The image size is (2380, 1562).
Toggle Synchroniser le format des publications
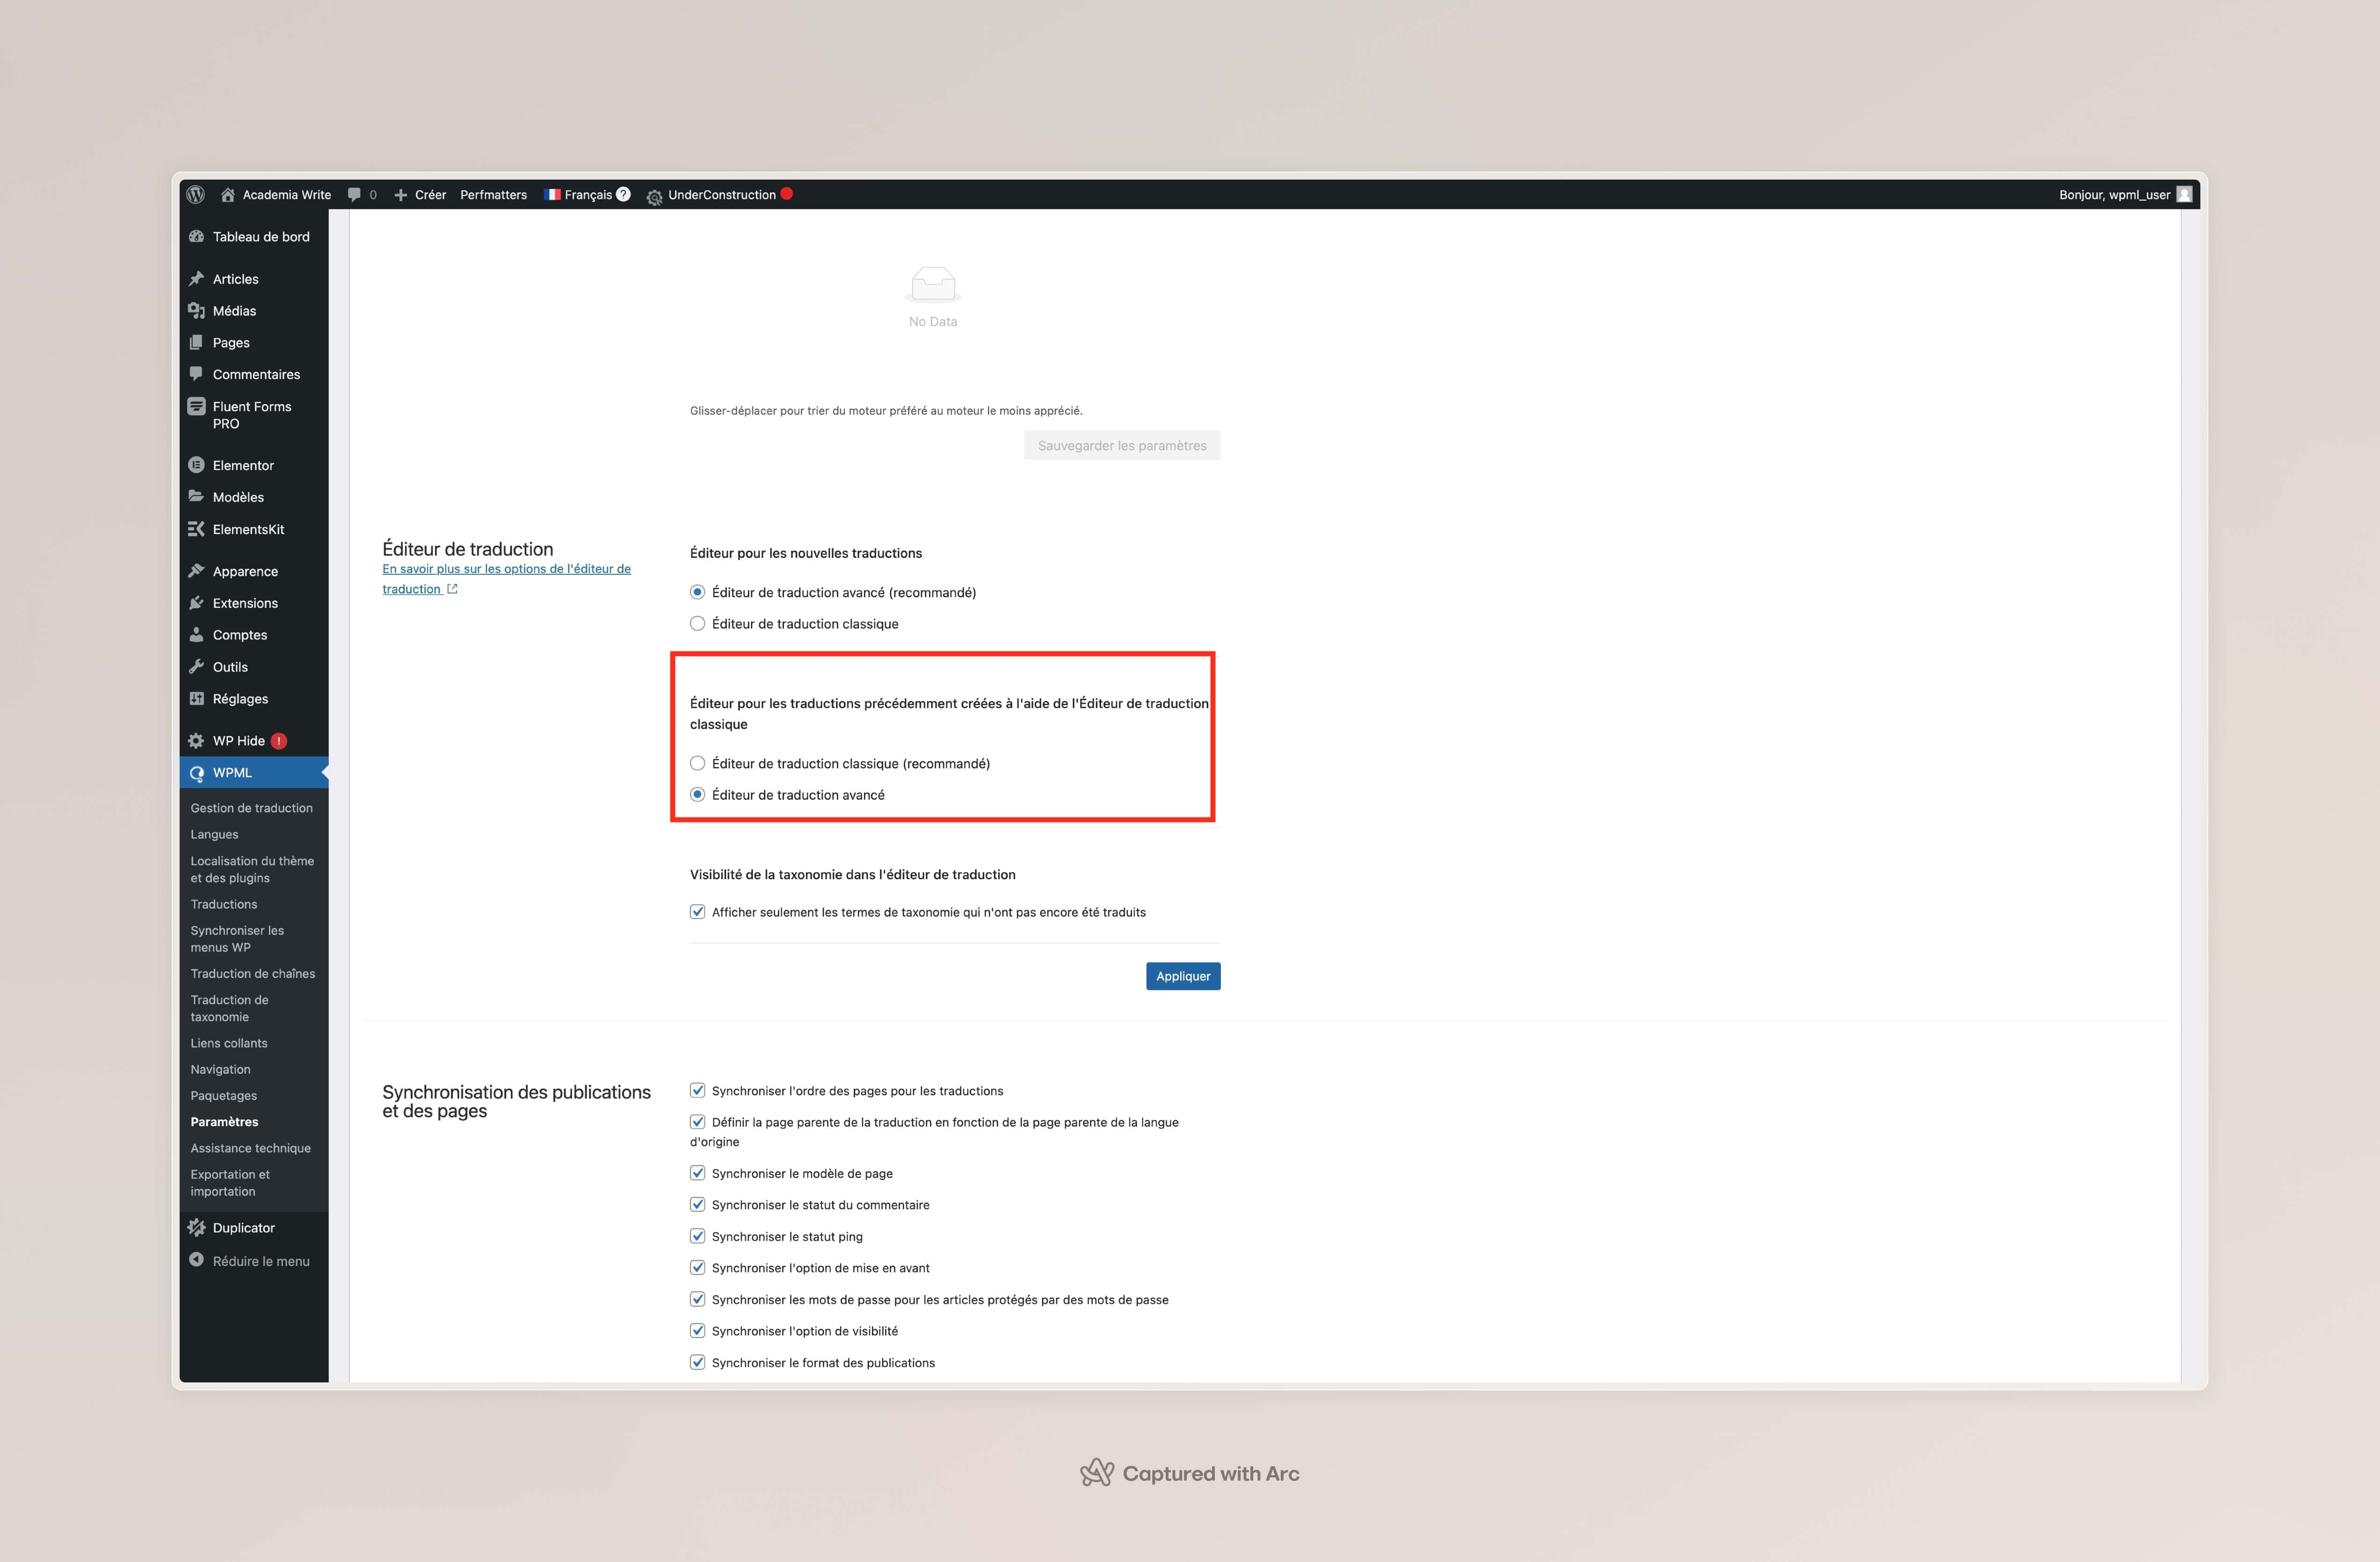coord(697,1362)
